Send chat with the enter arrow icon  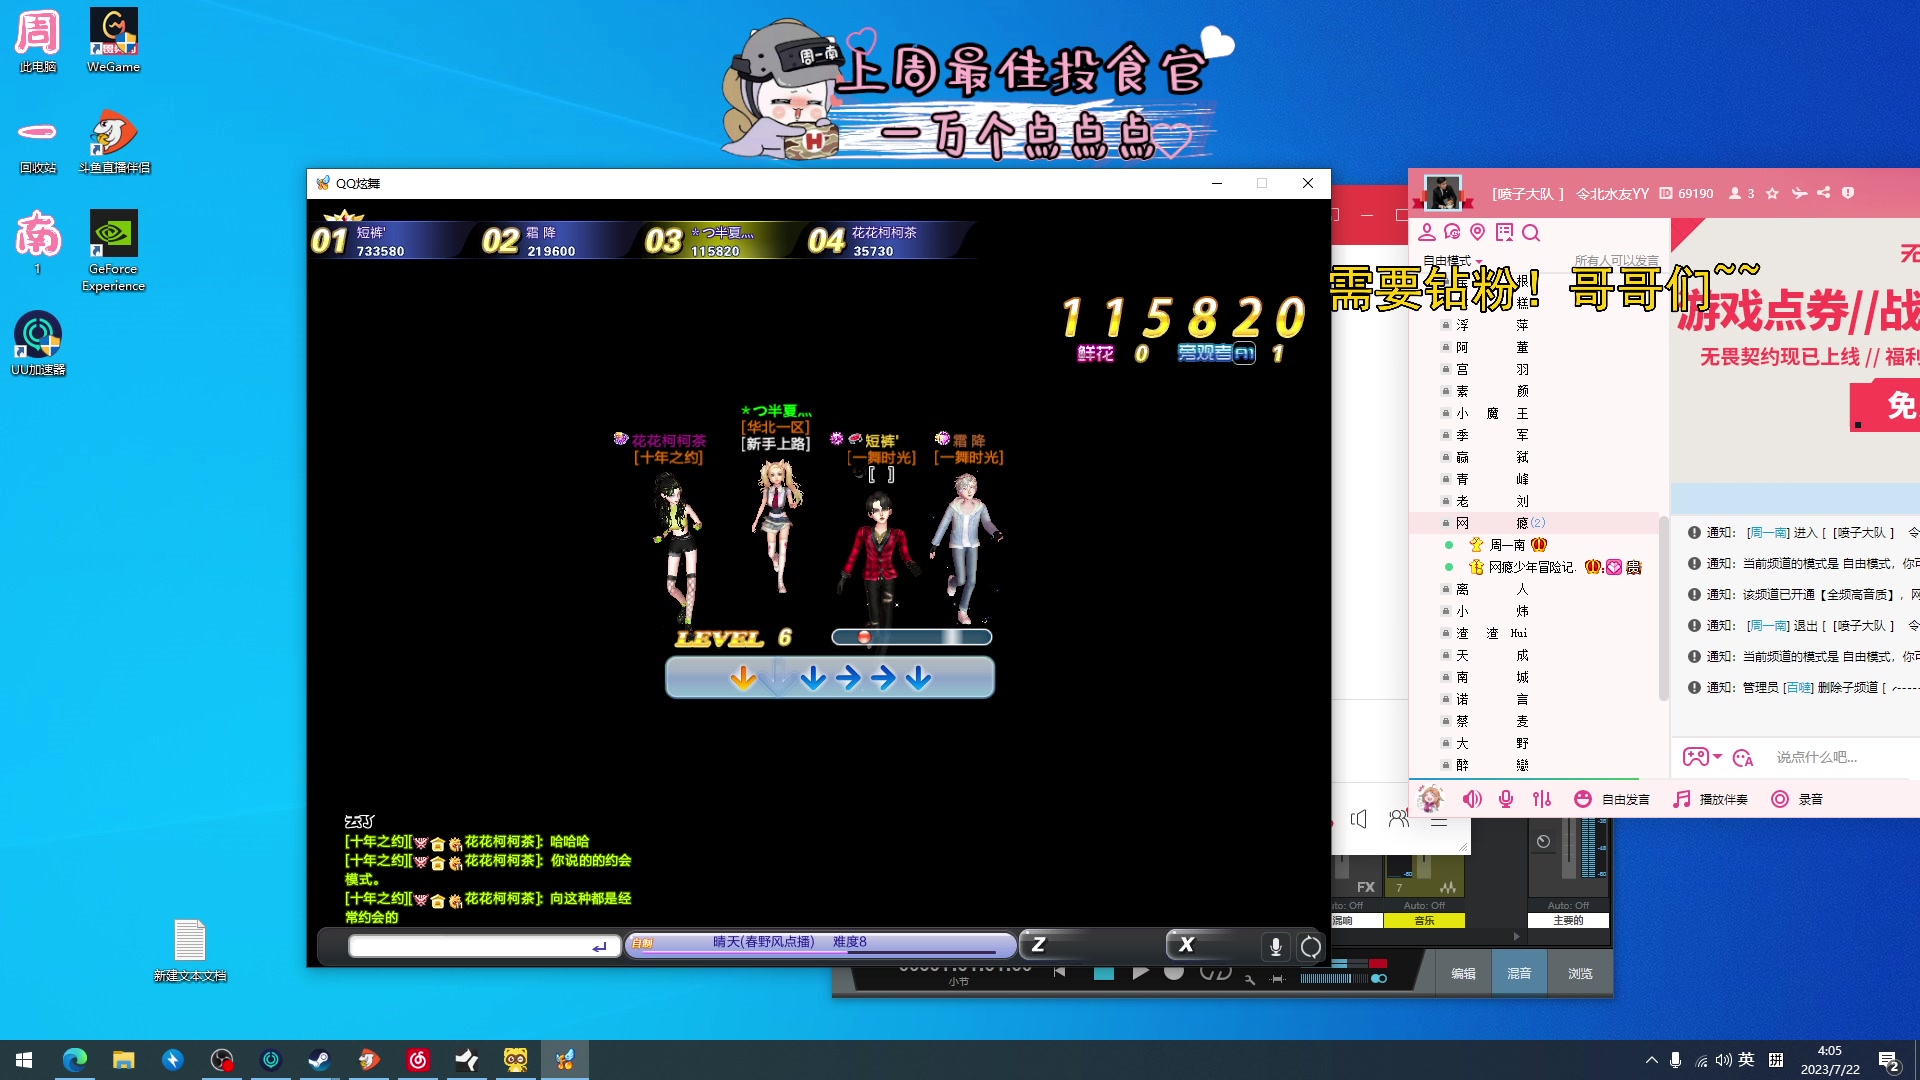click(x=599, y=947)
